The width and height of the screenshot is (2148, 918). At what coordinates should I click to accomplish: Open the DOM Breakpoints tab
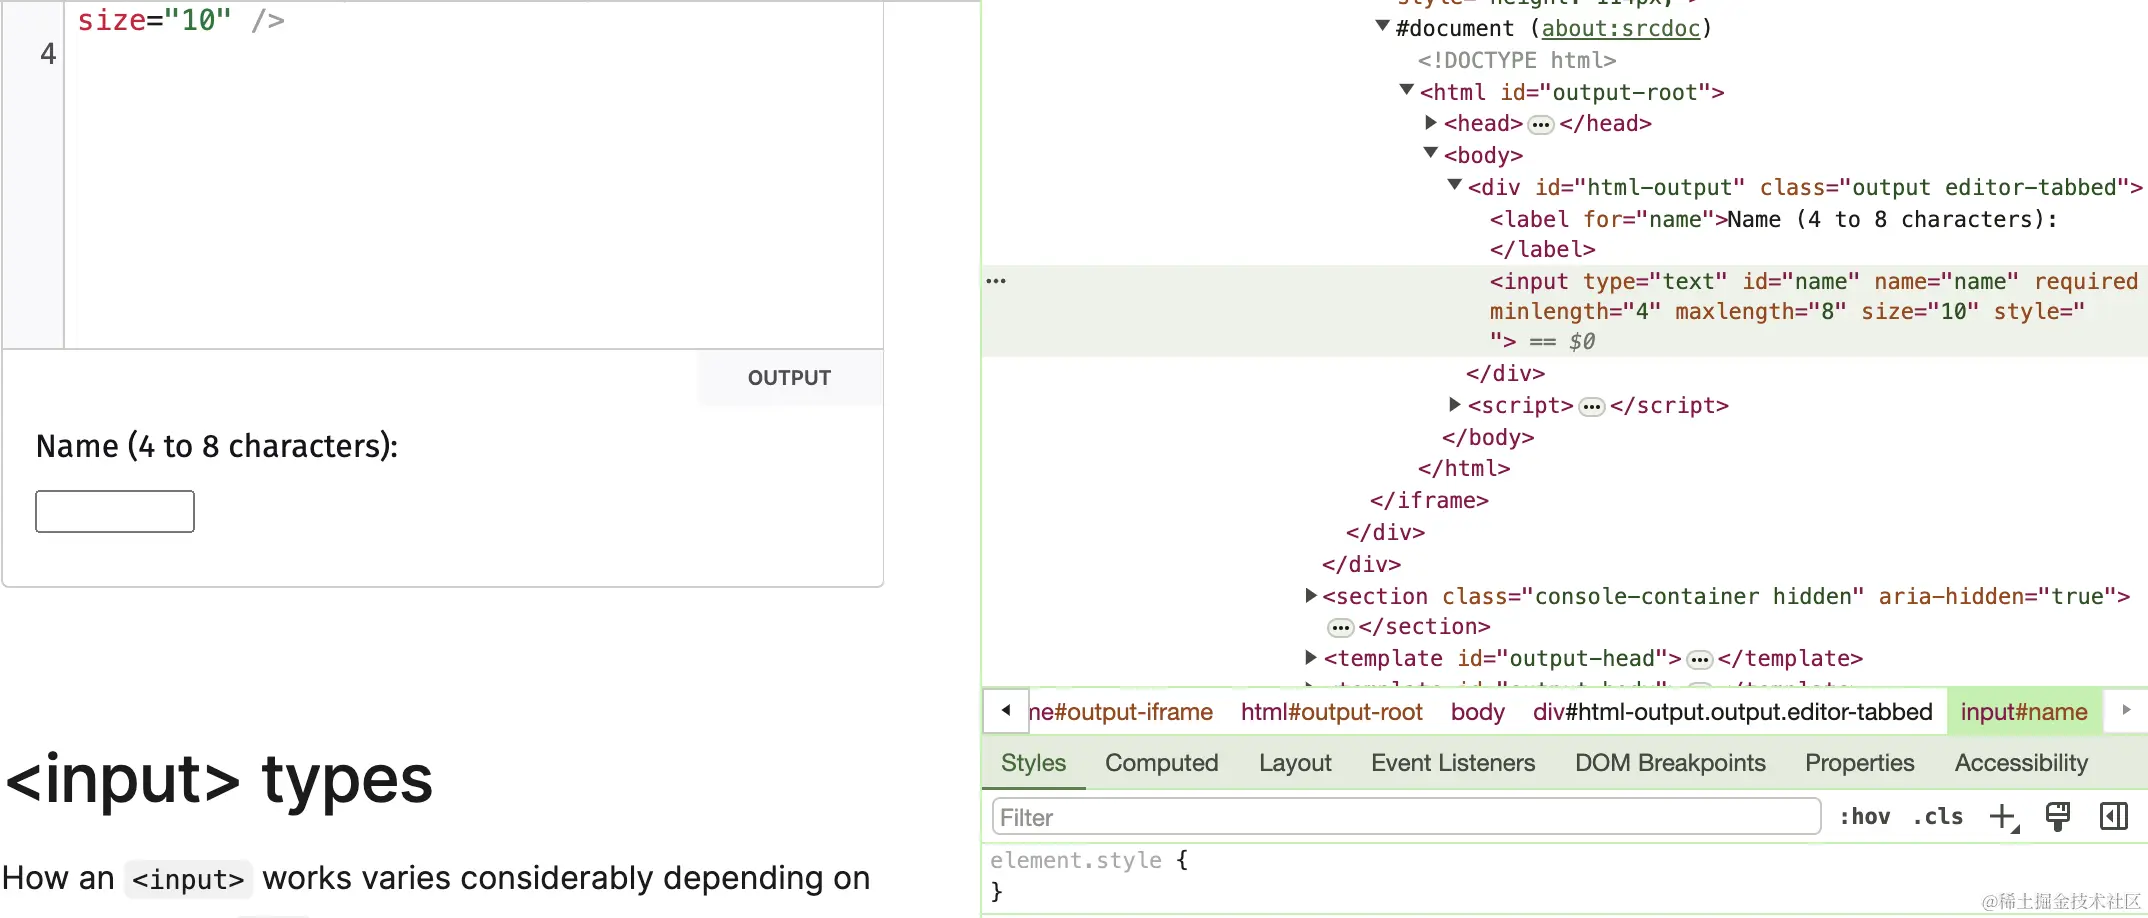[x=1670, y=763]
